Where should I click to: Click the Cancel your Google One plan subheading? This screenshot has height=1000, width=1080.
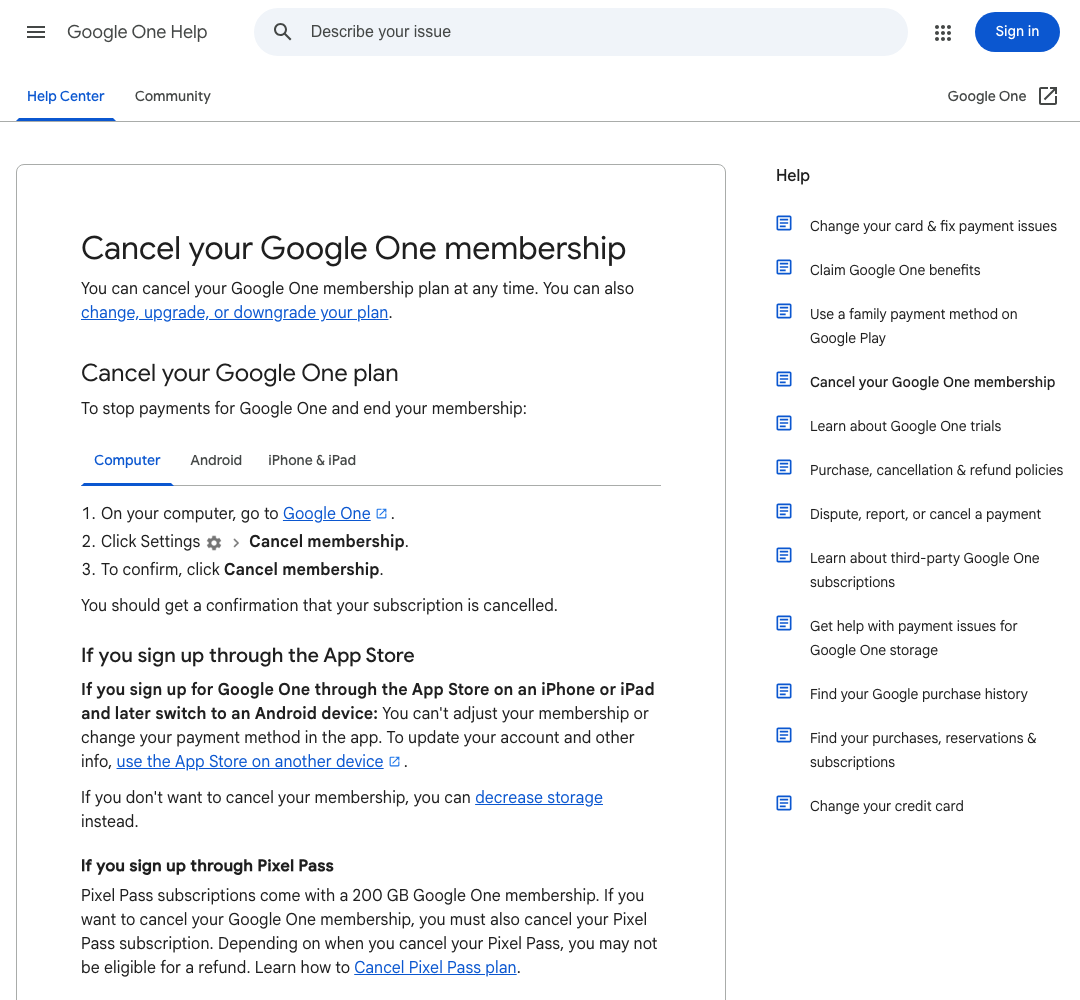pos(240,373)
